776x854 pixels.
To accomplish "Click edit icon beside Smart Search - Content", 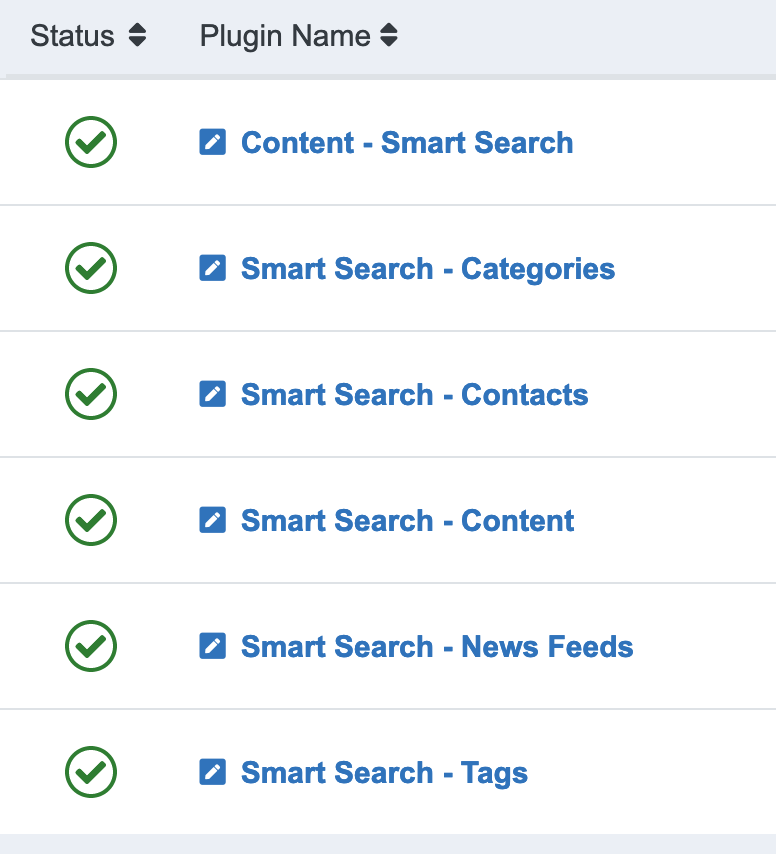I will (212, 520).
